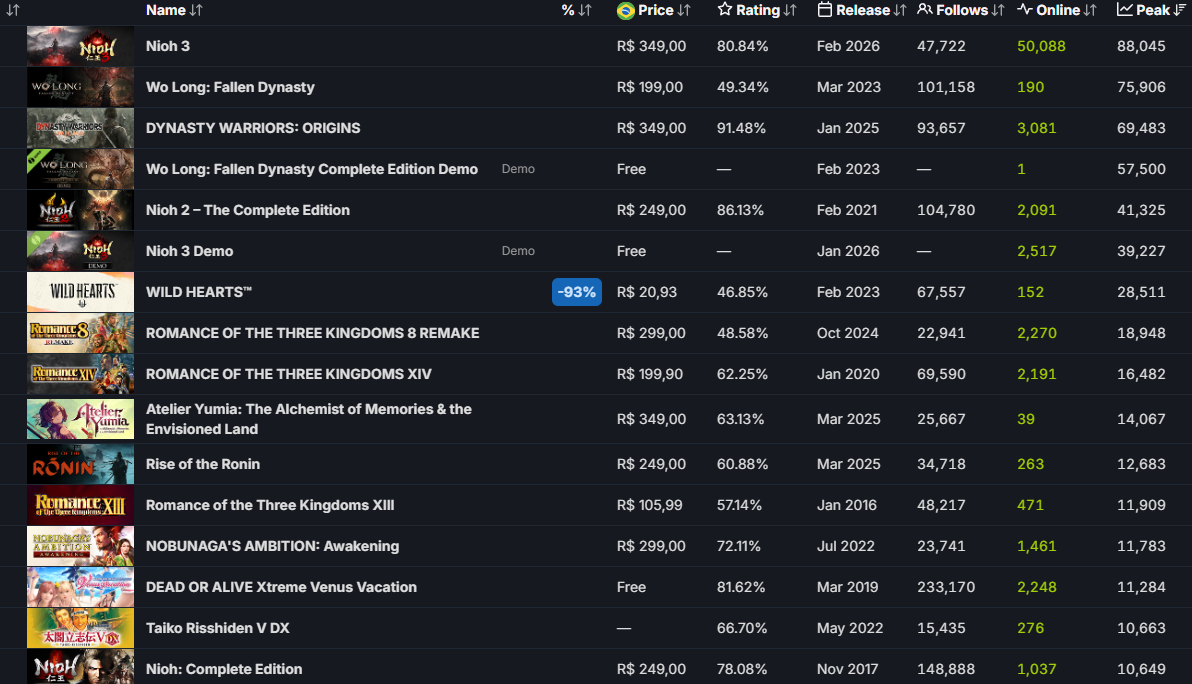Click the calendar icon beside Release

[x=825, y=10]
